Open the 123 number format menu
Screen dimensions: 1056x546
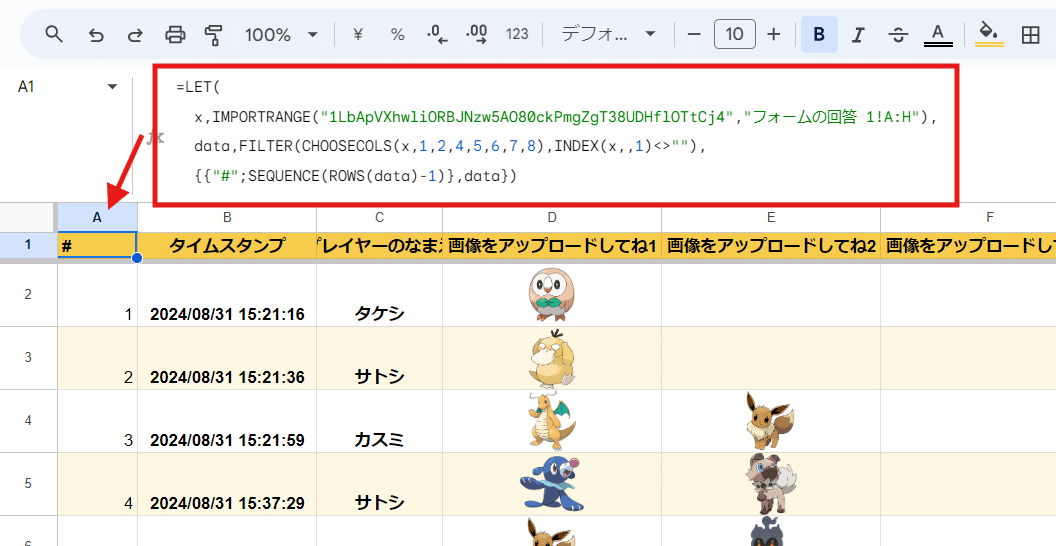pyautogui.click(x=517, y=34)
